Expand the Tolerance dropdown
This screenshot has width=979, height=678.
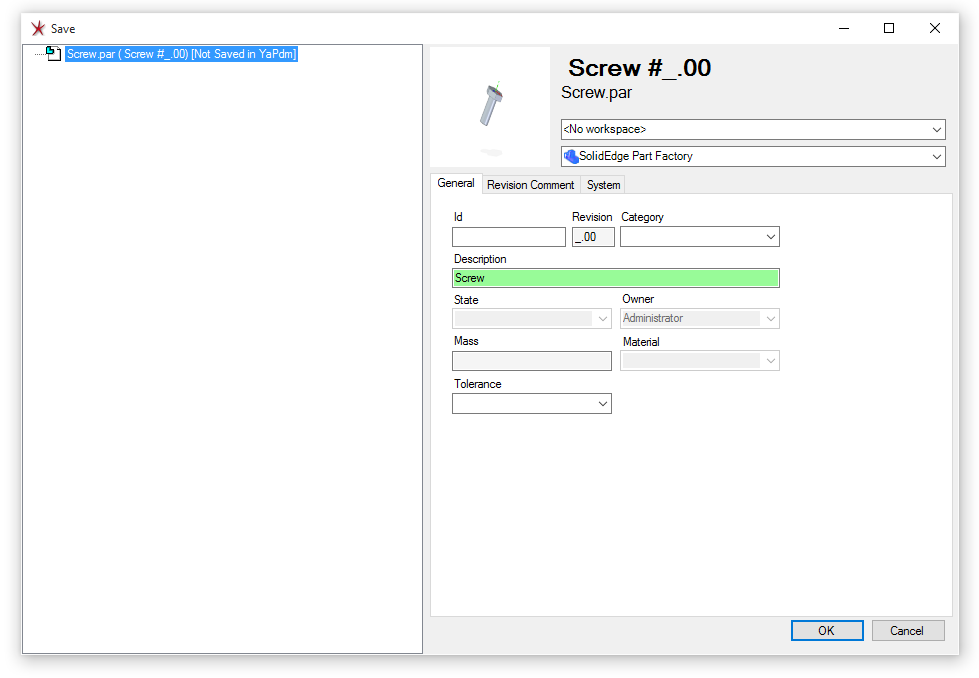click(x=531, y=403)
